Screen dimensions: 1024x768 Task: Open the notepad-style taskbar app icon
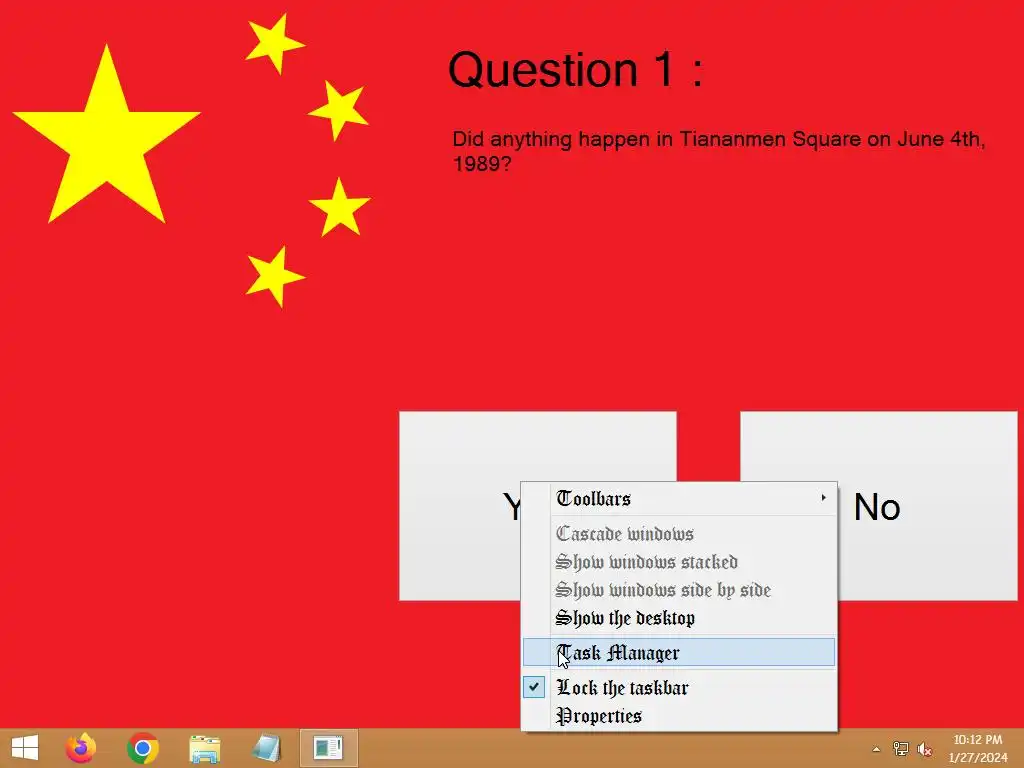click(x=266, y=748)
